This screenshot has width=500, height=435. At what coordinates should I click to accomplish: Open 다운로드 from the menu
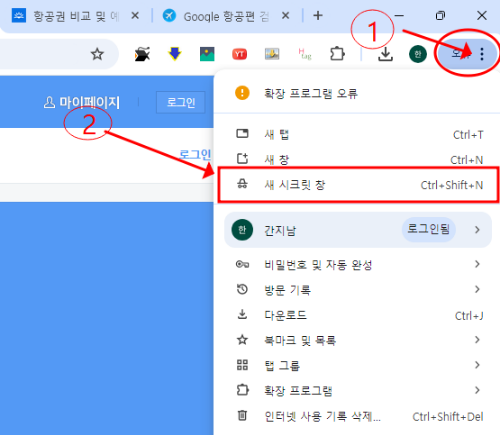358,315
